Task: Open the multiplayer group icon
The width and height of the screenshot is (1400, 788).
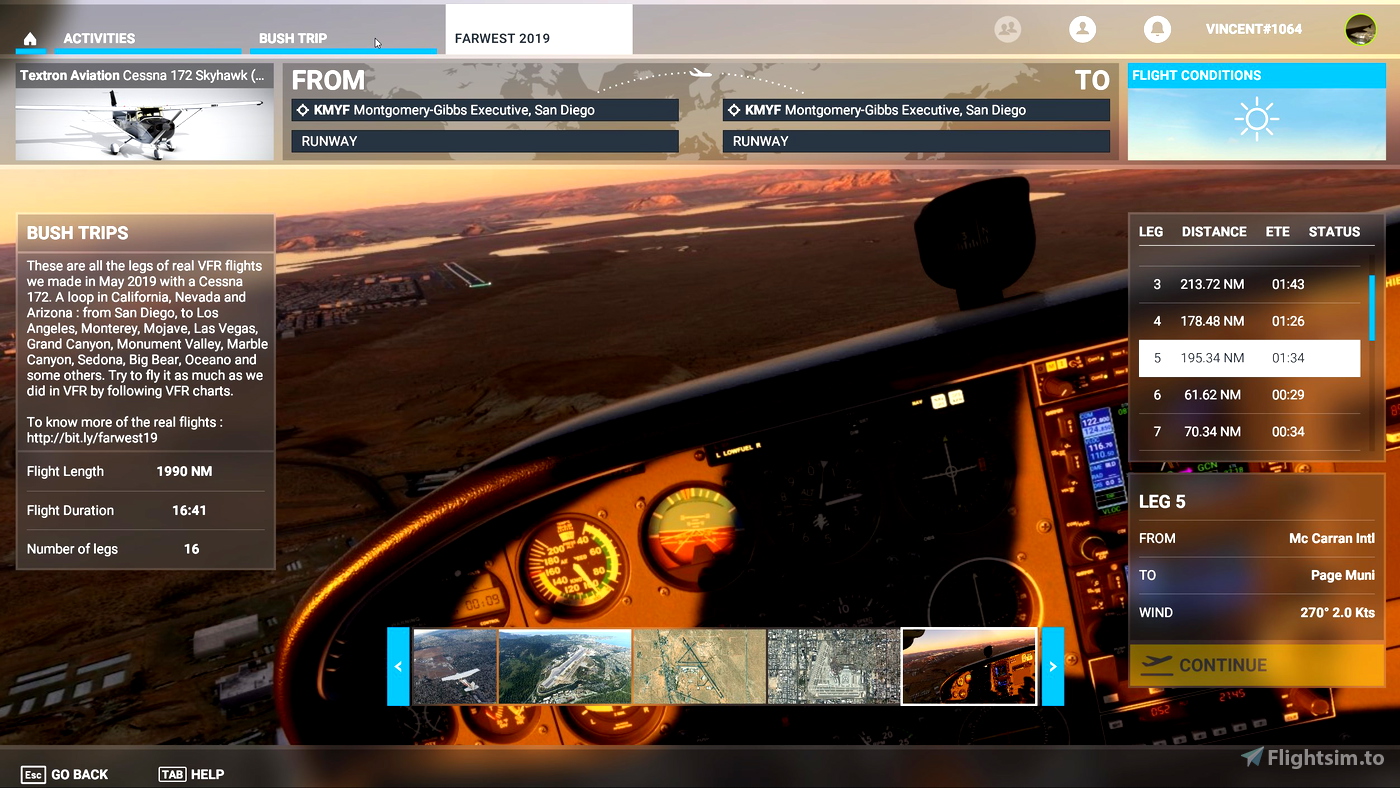Action: pyautogui.click(x=1008, y=29)
